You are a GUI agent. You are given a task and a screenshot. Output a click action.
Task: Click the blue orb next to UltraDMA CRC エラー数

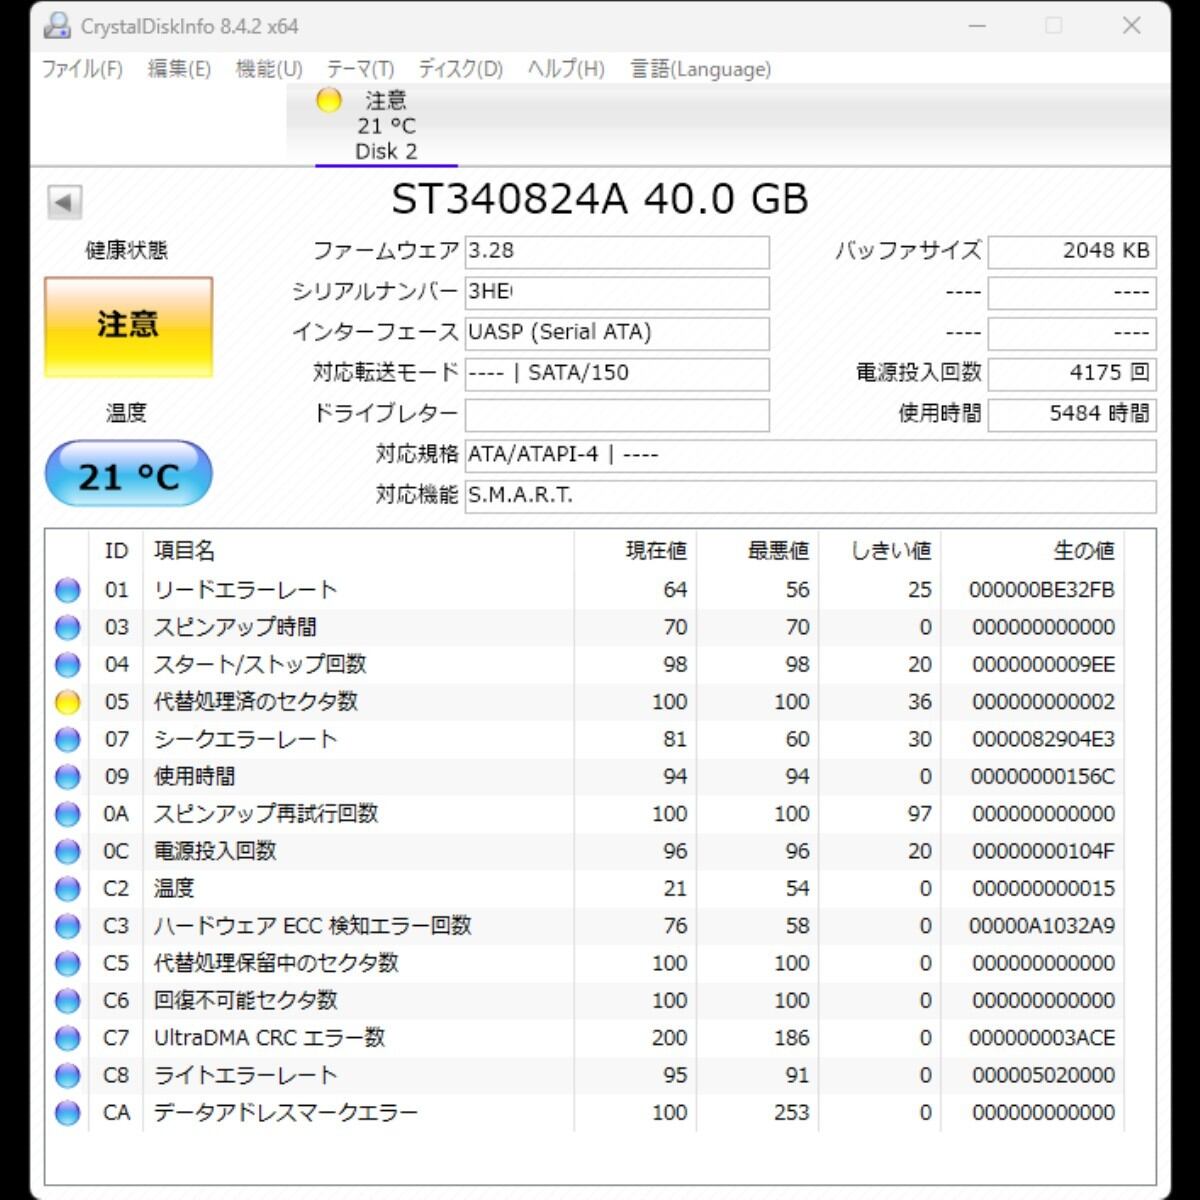pos(67,1038)
